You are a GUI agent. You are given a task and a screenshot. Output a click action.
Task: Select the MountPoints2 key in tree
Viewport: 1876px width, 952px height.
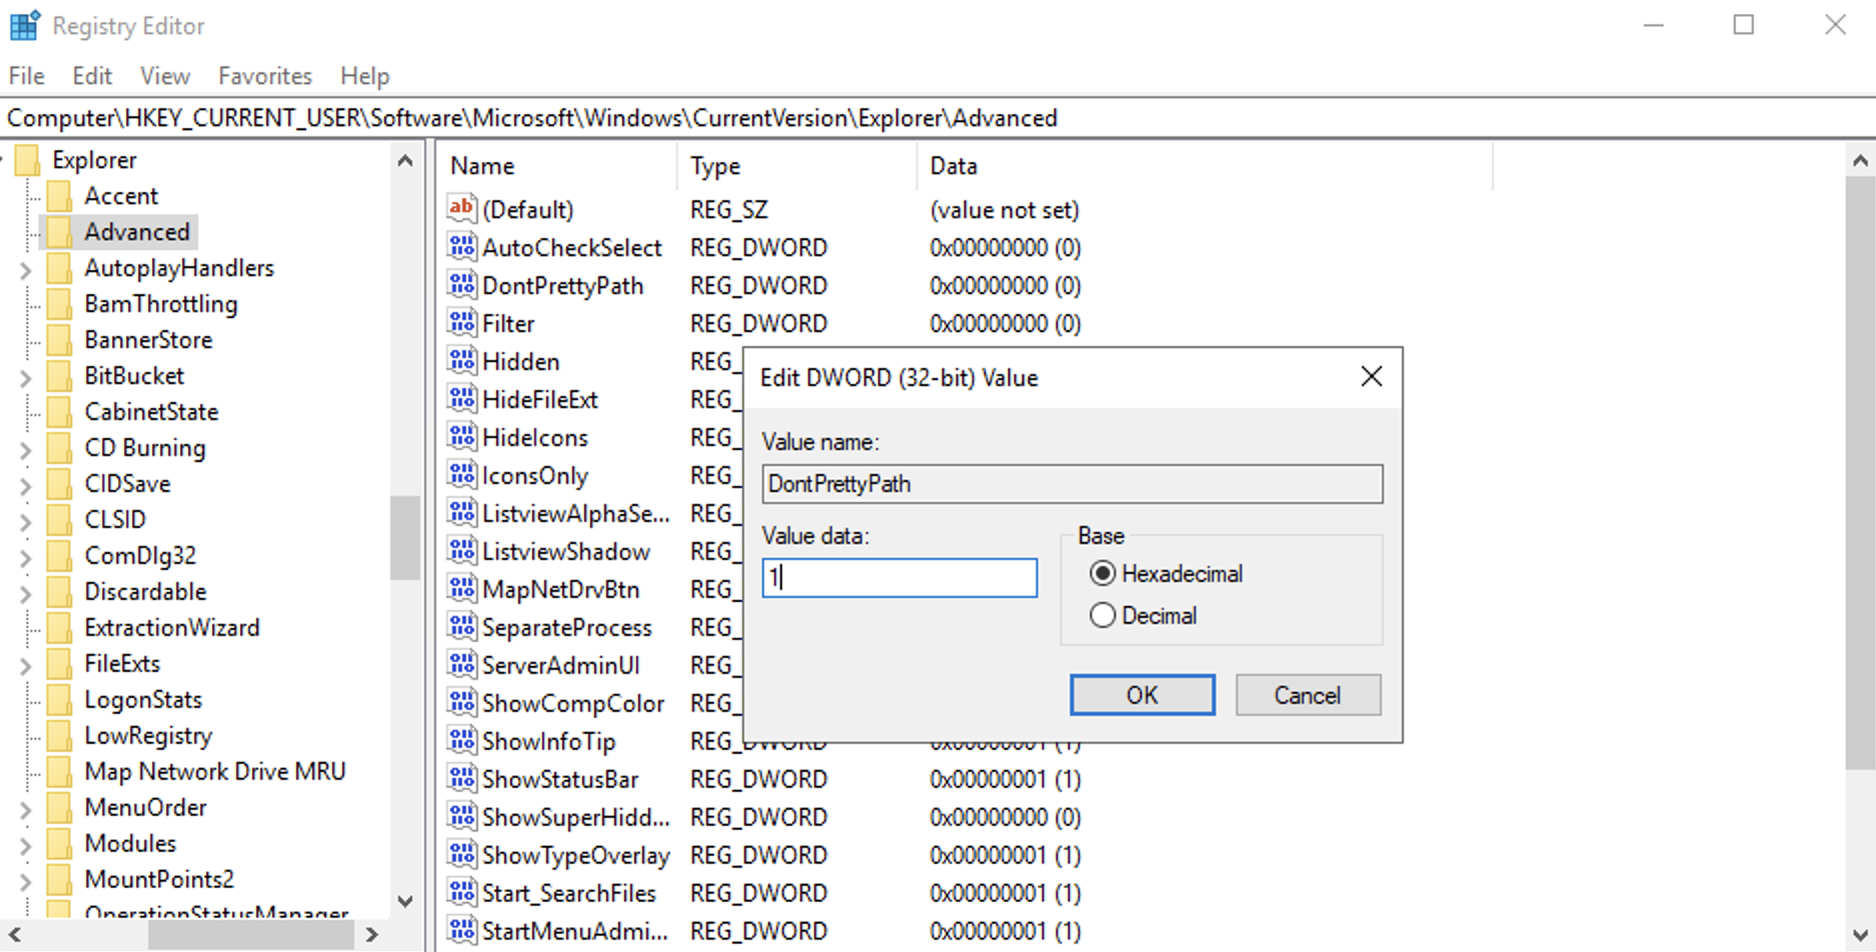pyautogui.click(x=159, y=880)
